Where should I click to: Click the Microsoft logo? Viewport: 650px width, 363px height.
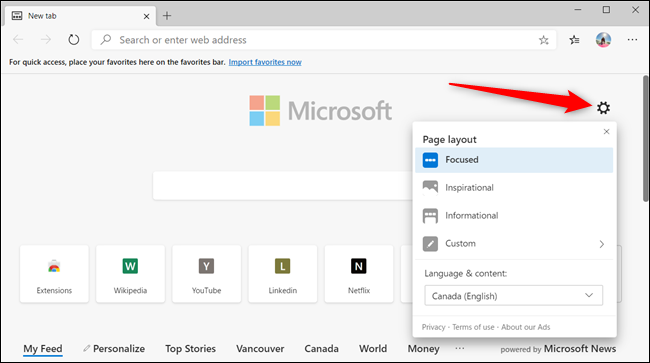tap(320, 111)
